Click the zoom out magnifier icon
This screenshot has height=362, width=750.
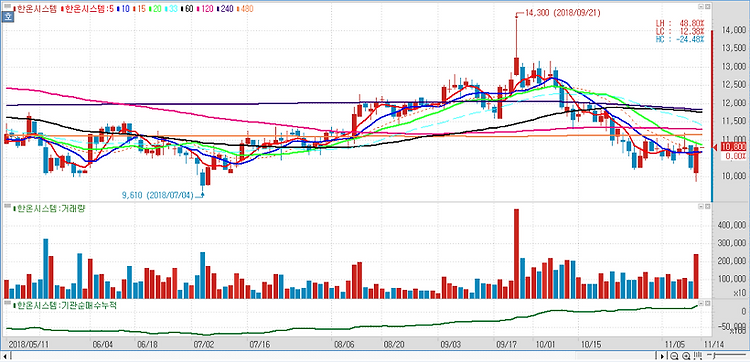pyautogui.click(x=674, y=356)
